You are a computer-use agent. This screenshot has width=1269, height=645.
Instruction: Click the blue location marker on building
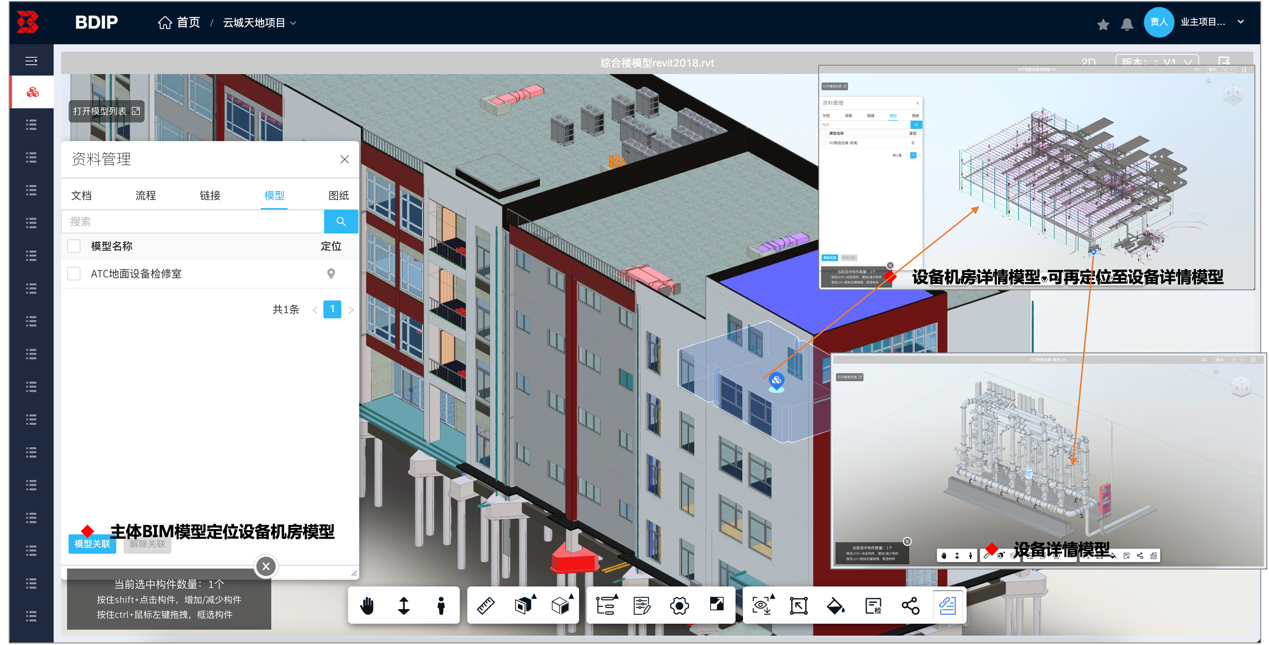(x=776, y=380)
